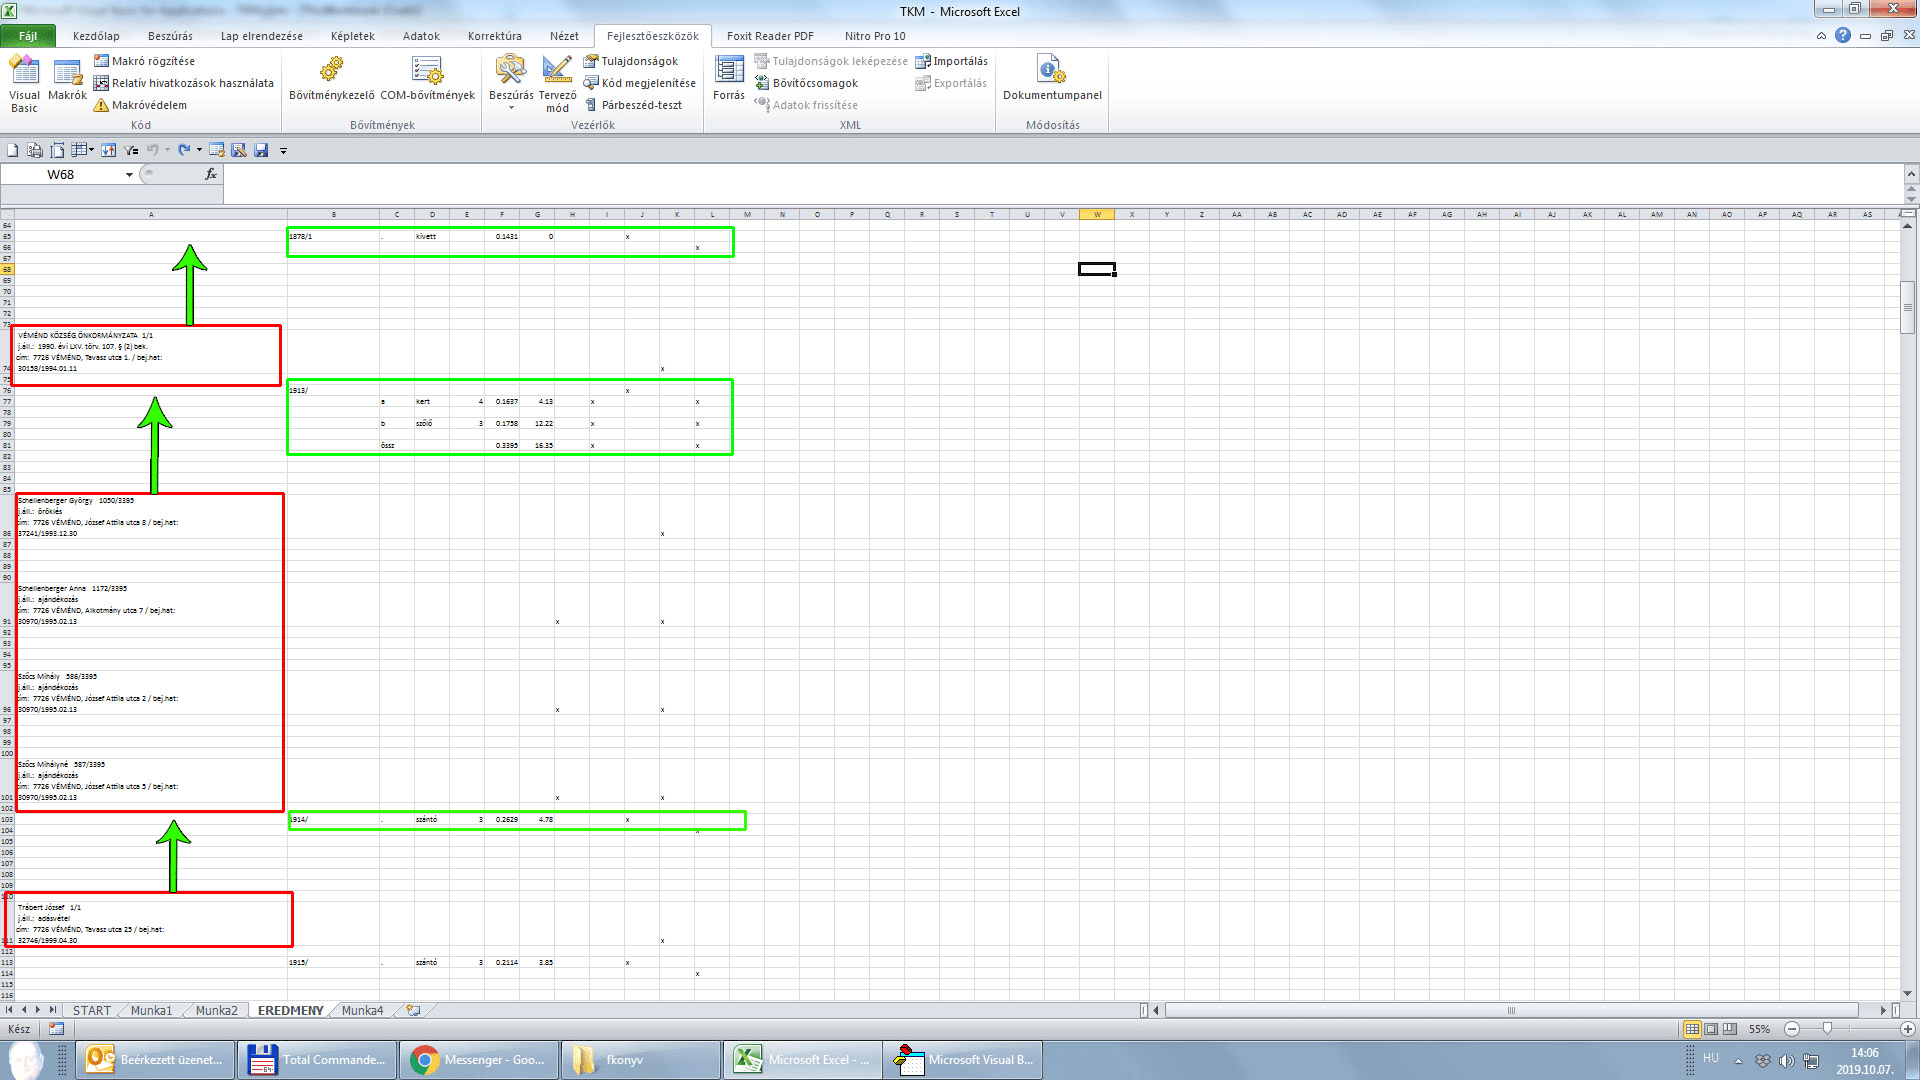Open the EREDMENY sheet tab
This screenshot has width=1920, height=1080.
[289, 1010]
